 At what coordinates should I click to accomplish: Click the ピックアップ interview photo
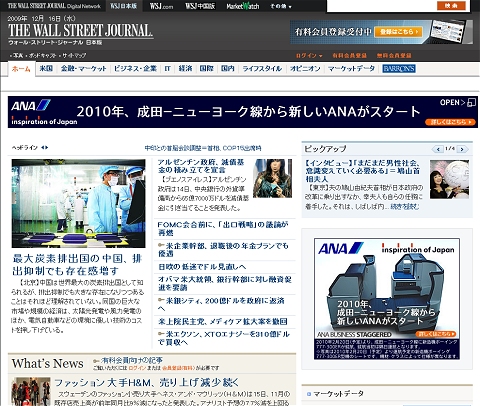tap(449, 179)
